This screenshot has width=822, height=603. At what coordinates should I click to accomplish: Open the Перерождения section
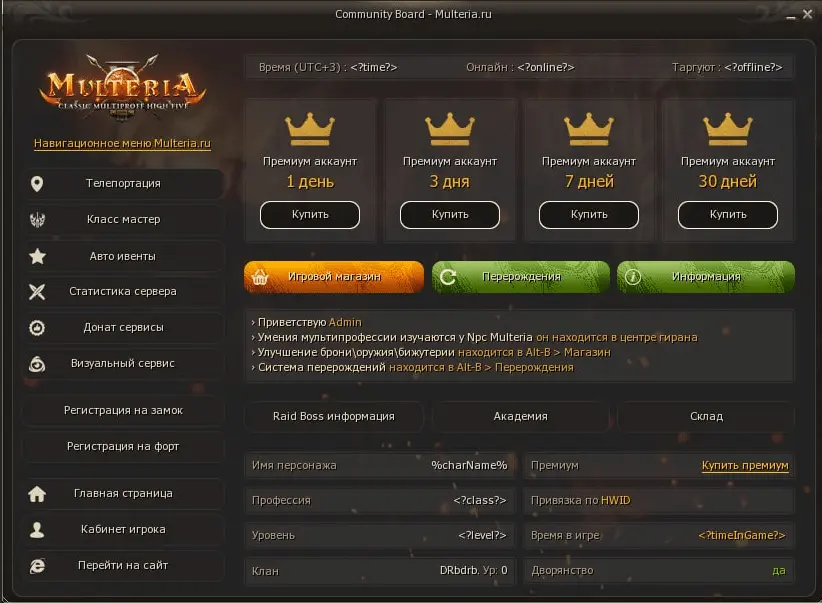[521, 277]
